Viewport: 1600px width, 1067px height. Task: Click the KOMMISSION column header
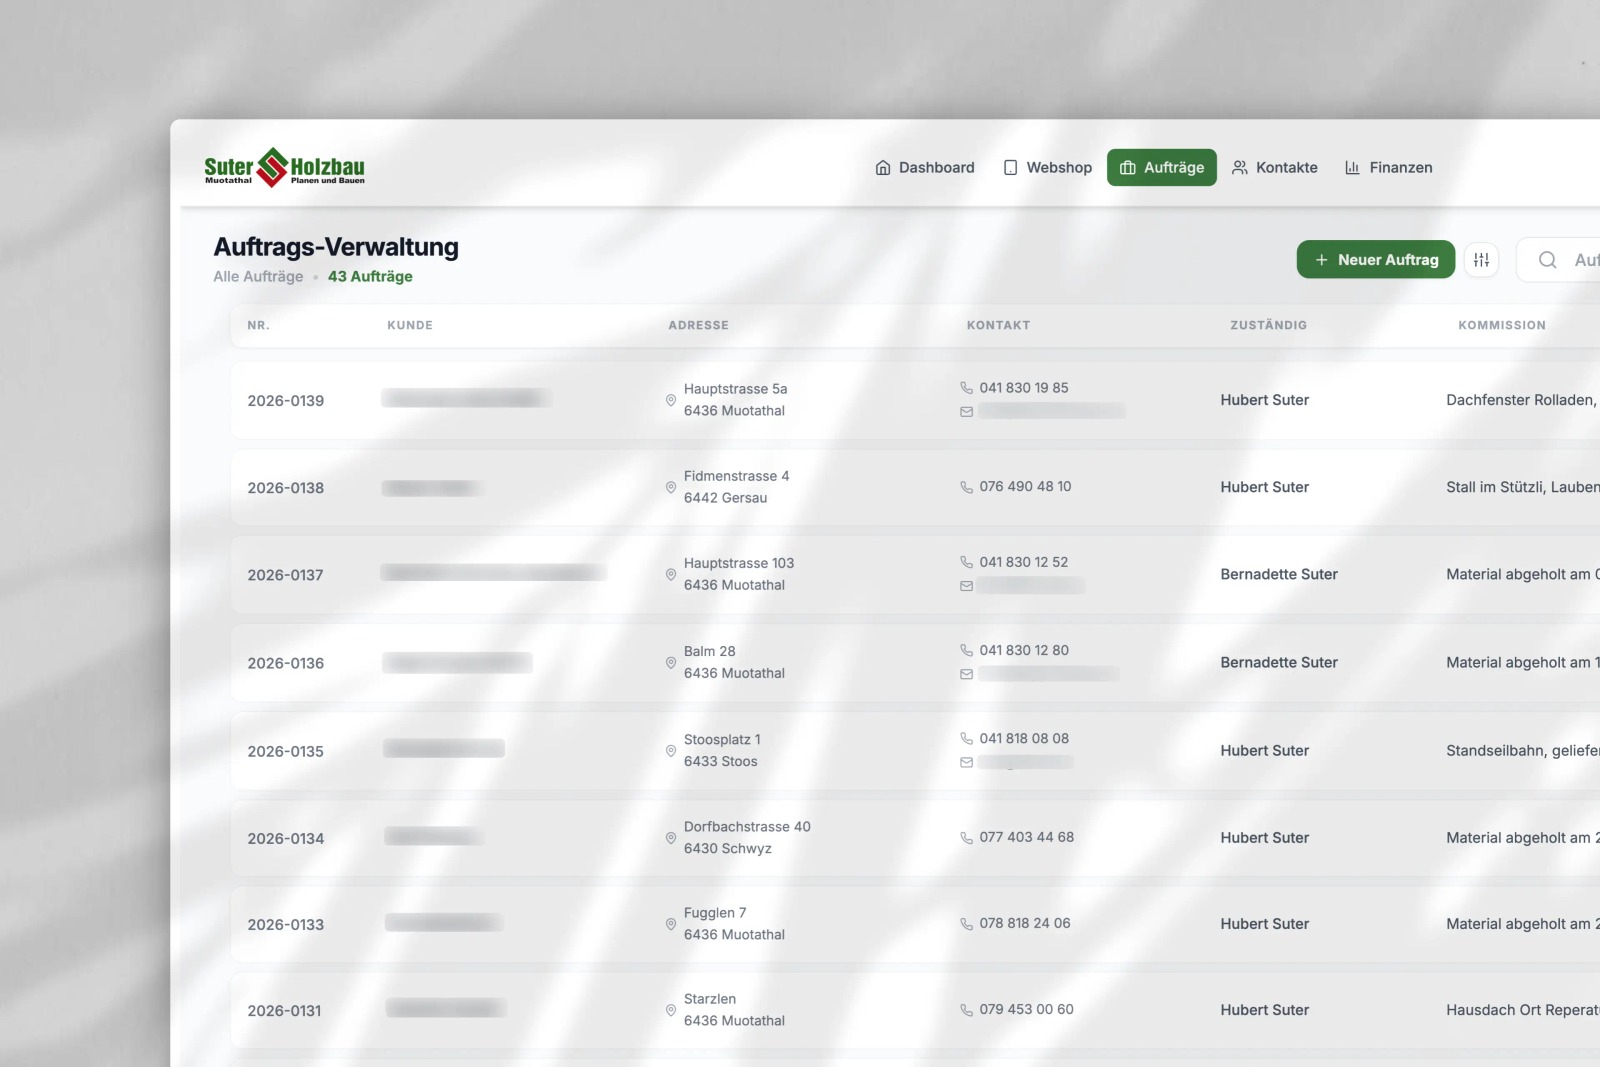click(x=1502, y=326)
